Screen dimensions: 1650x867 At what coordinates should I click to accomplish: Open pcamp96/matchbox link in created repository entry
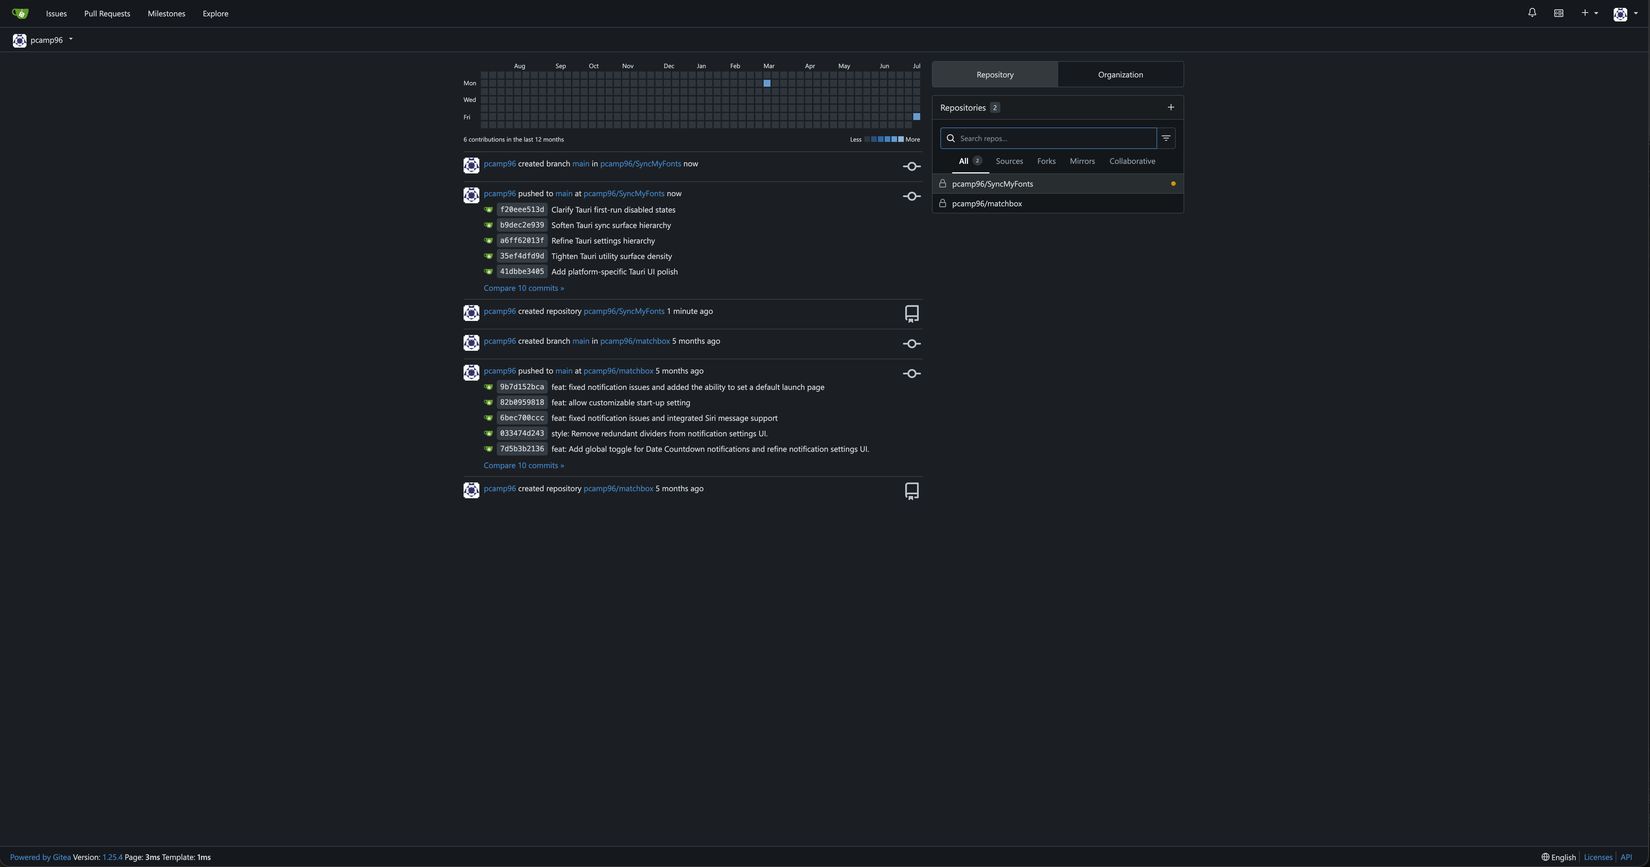[618, 489]
